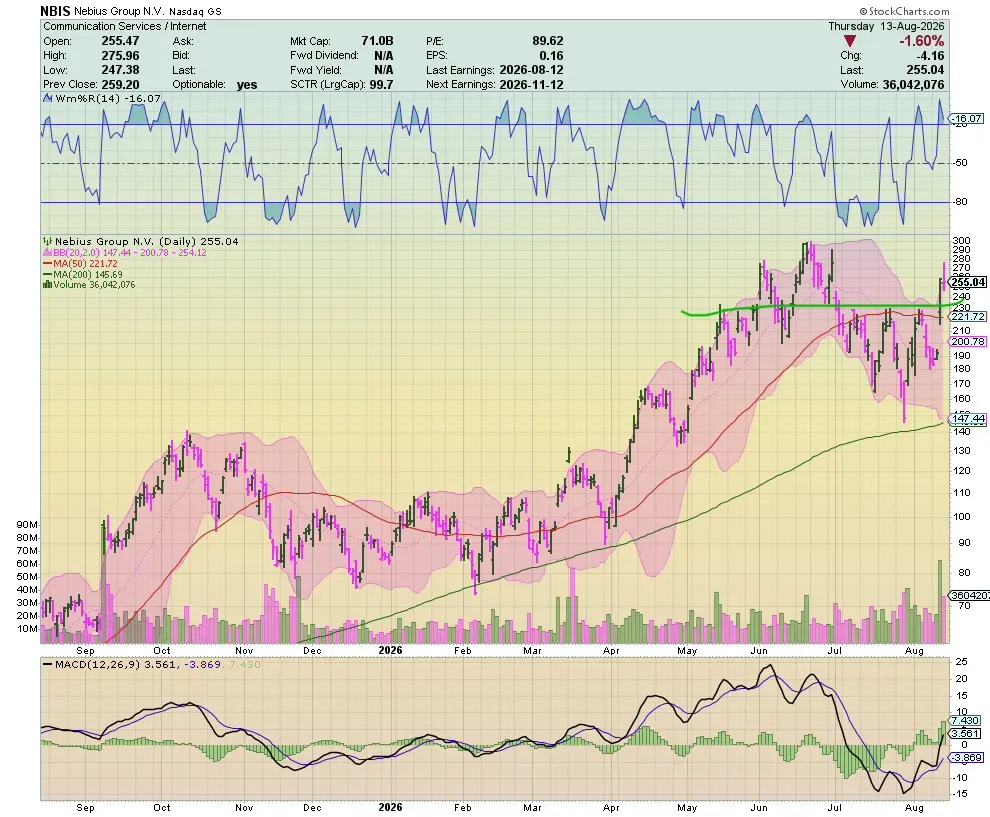This screenshot has width=990, height=817.
Task: Click the -3.869 signal line tag
Action: (966, 757)
